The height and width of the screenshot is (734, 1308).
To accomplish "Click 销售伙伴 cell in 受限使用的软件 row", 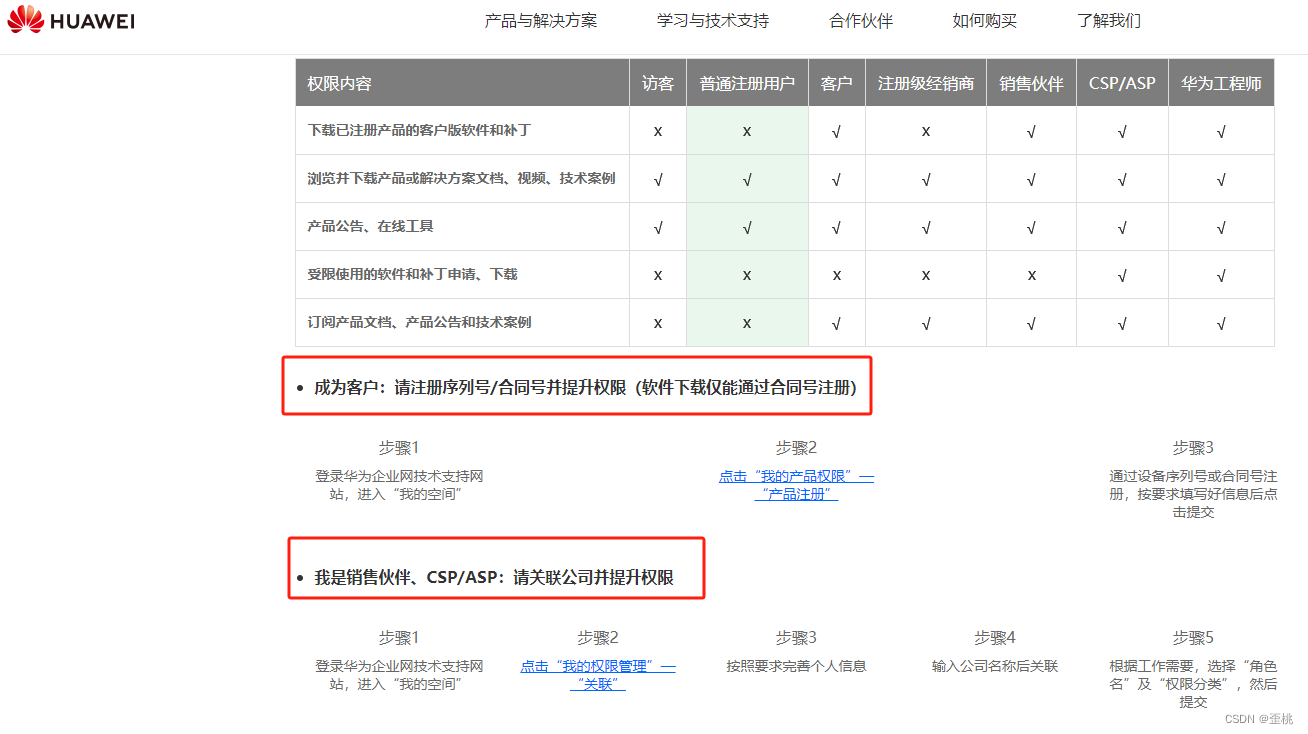I will [x=1031, y=275].
